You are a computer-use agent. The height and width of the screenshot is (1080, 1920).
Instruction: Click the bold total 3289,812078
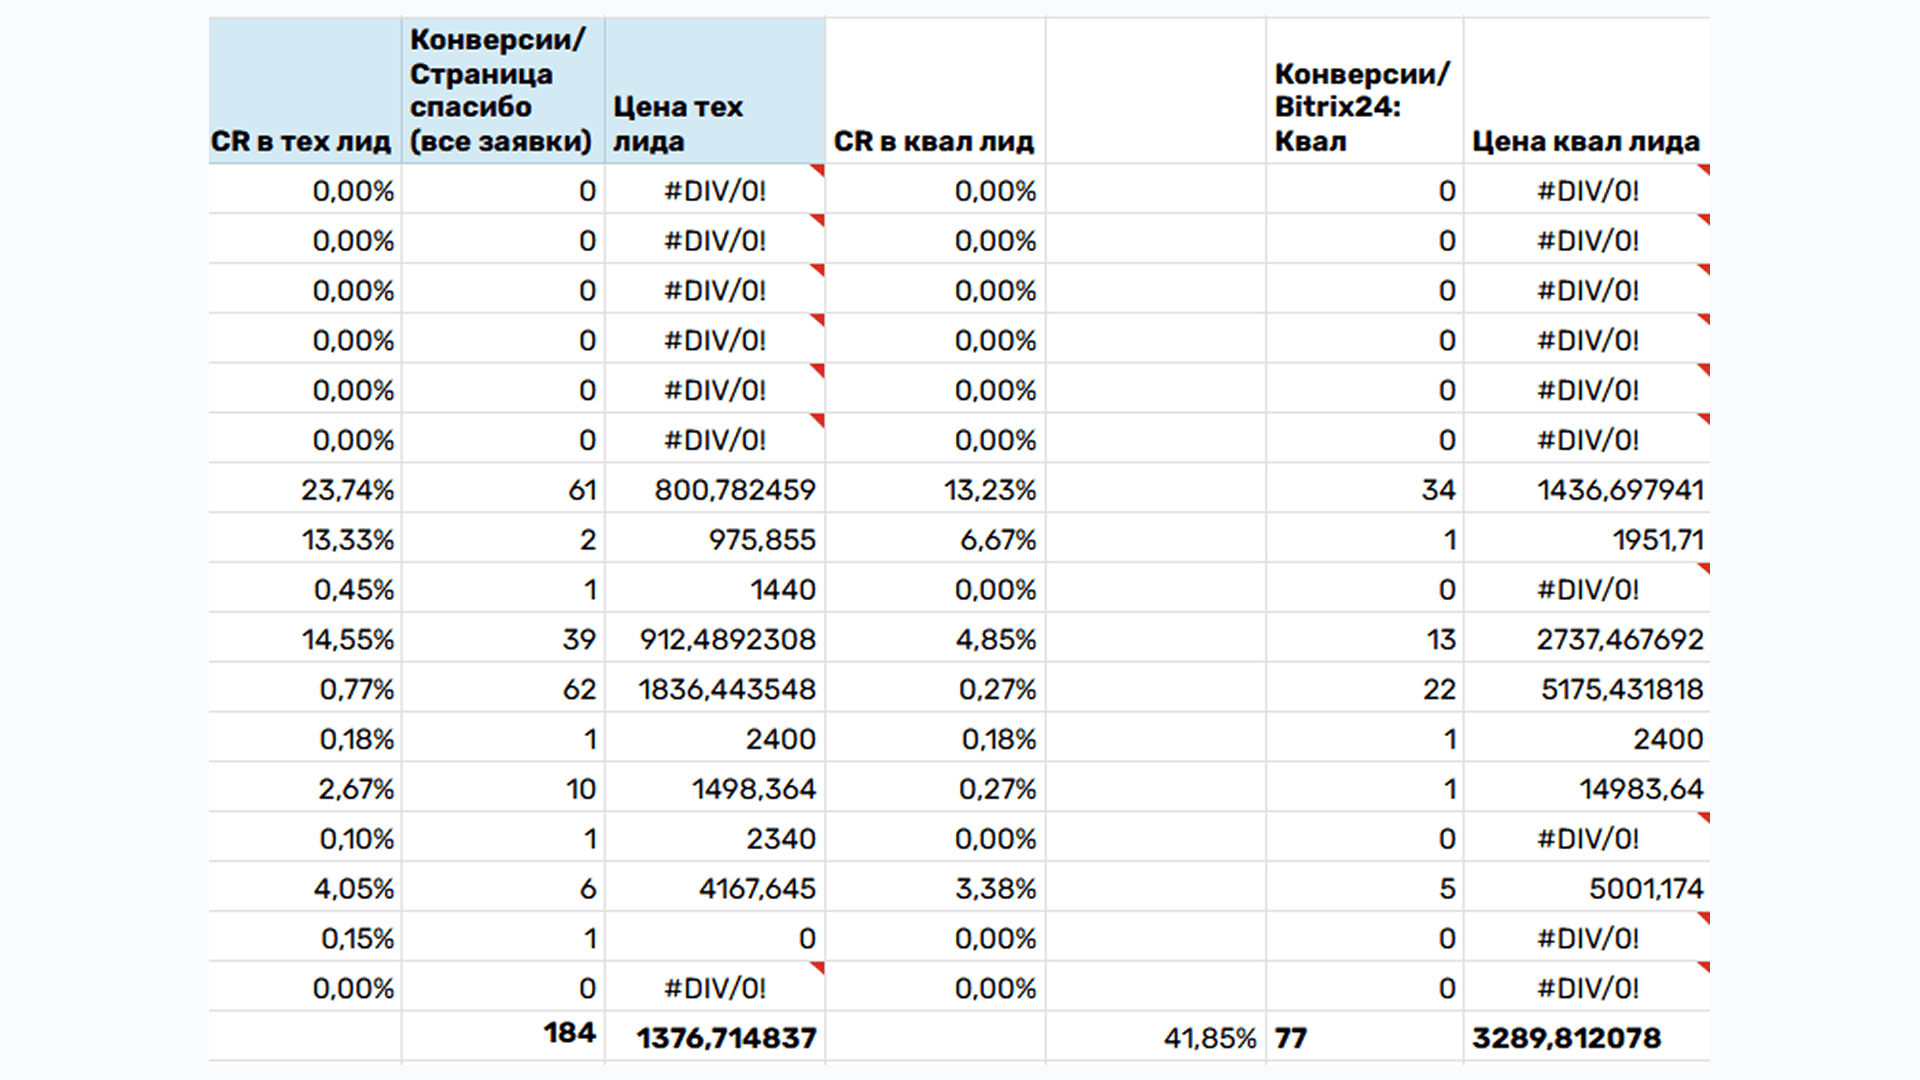(x=1566, y=1038)
